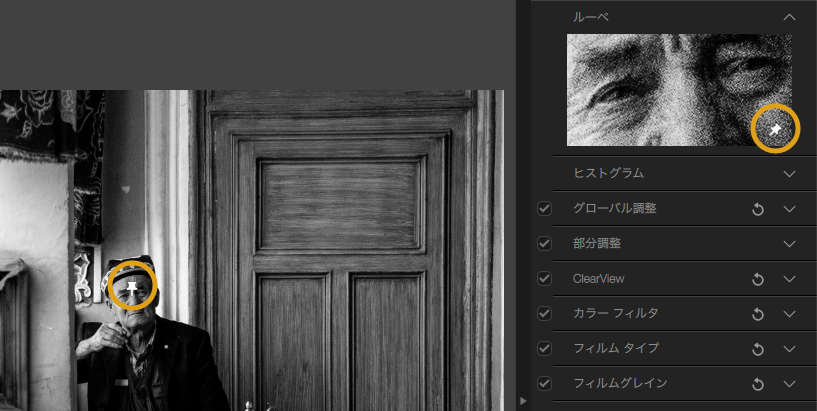Click the pushpin marker on the man's face
This screenshot has width=817, height=411.
[x=132, y=287]
